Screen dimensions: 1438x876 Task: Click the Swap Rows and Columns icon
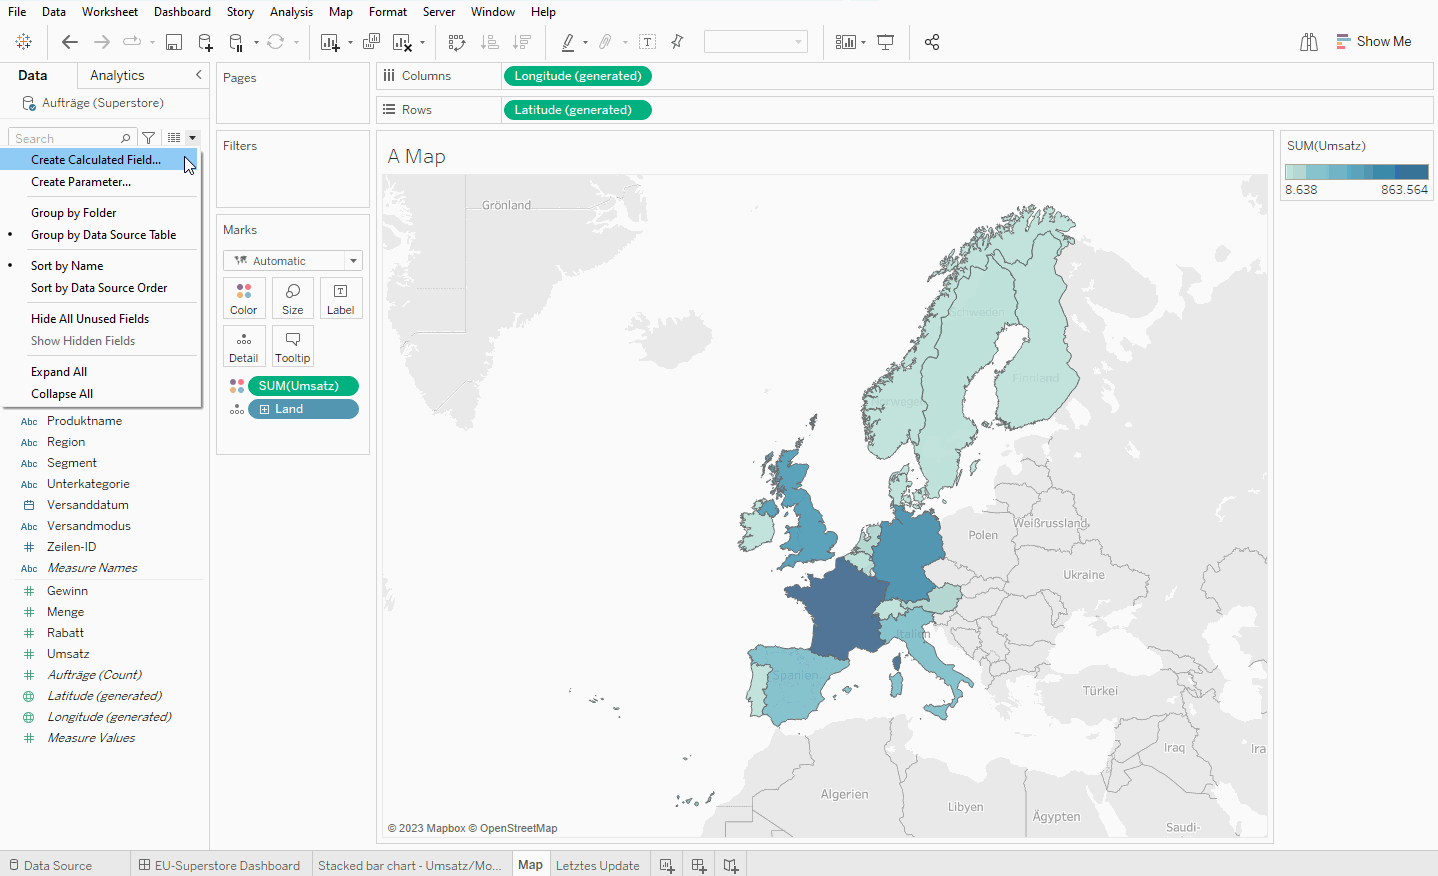click(x=457, y=42)
